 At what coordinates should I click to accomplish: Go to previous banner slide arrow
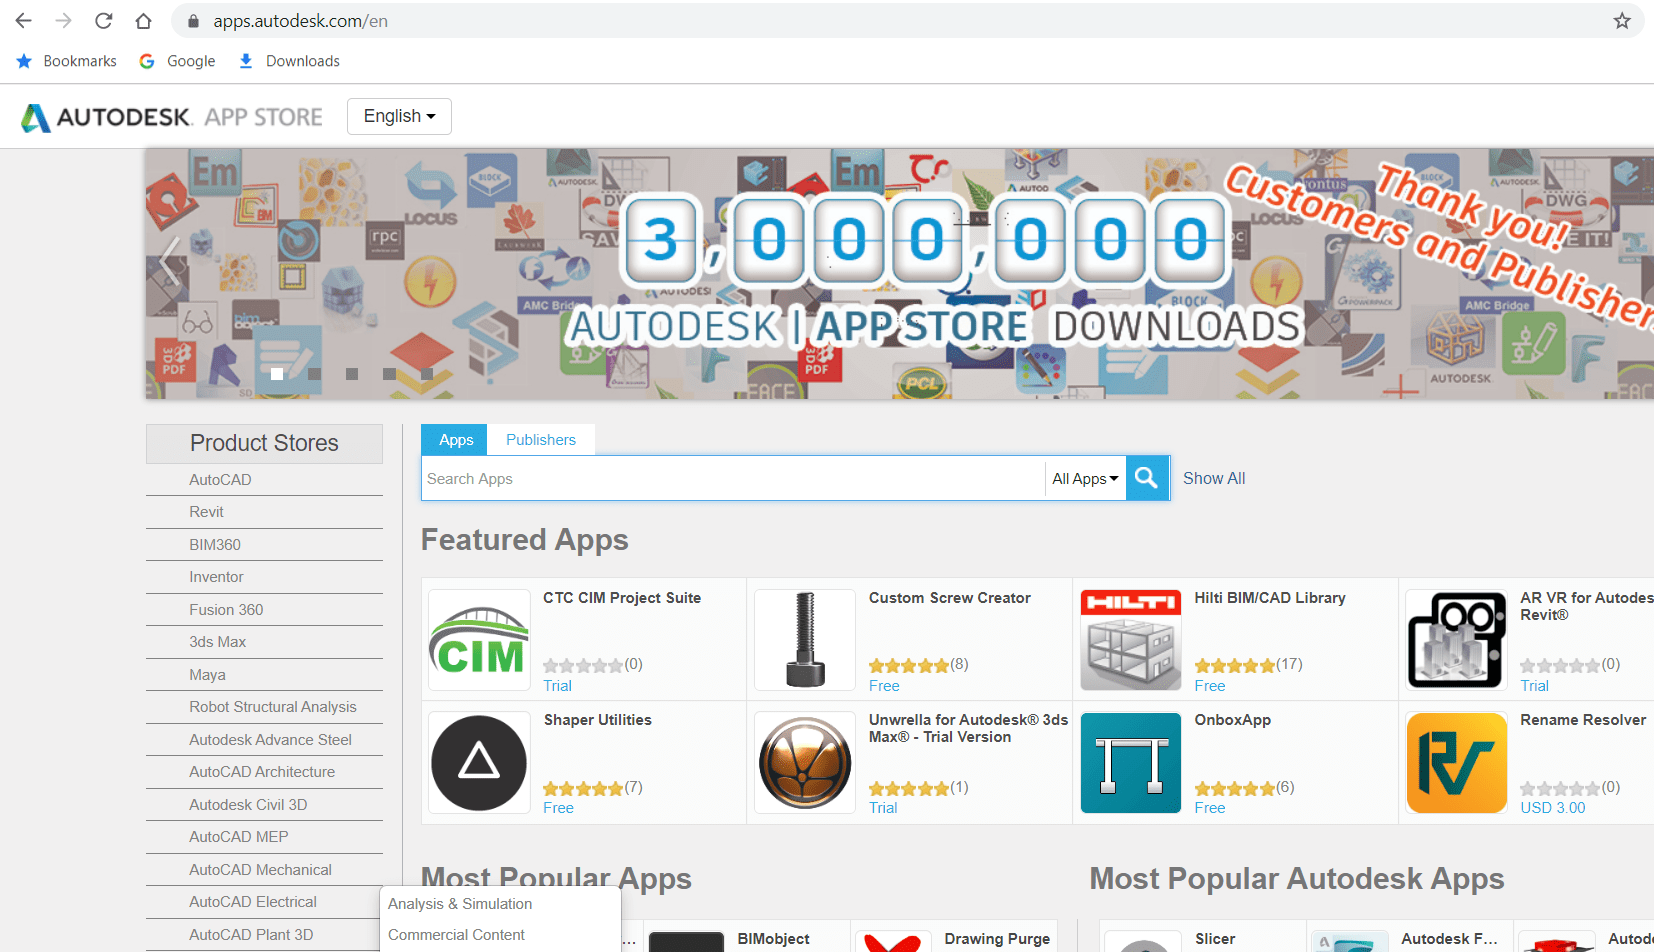click(x=171, y=262)
